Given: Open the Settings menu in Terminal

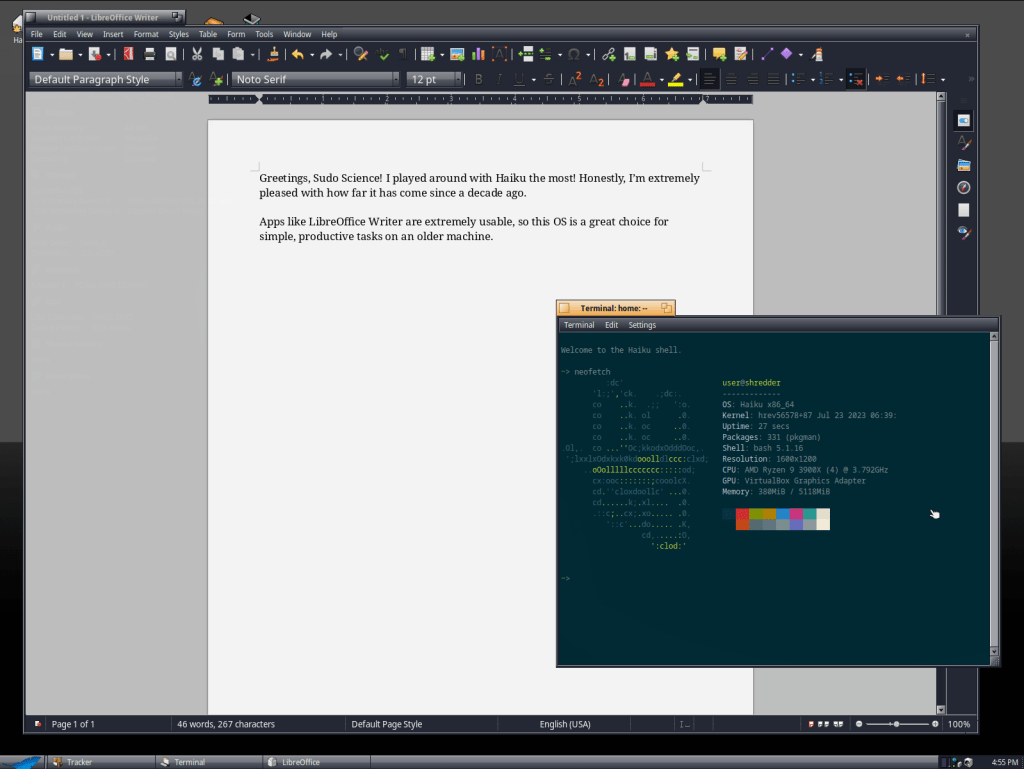Looking at the screenshot, I should 642,325.
